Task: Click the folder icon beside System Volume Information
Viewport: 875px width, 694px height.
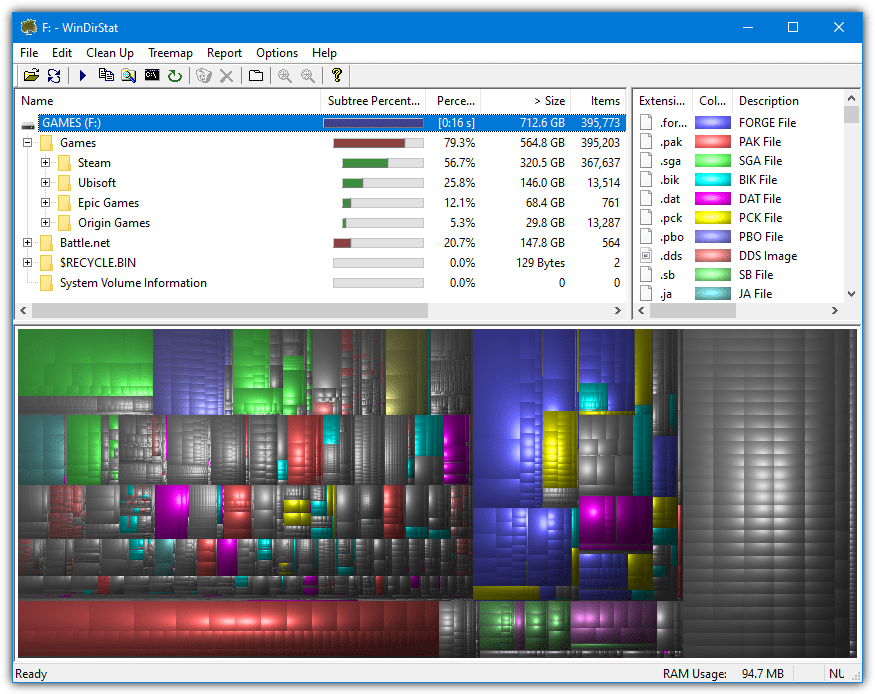Action: coord(46,283)
